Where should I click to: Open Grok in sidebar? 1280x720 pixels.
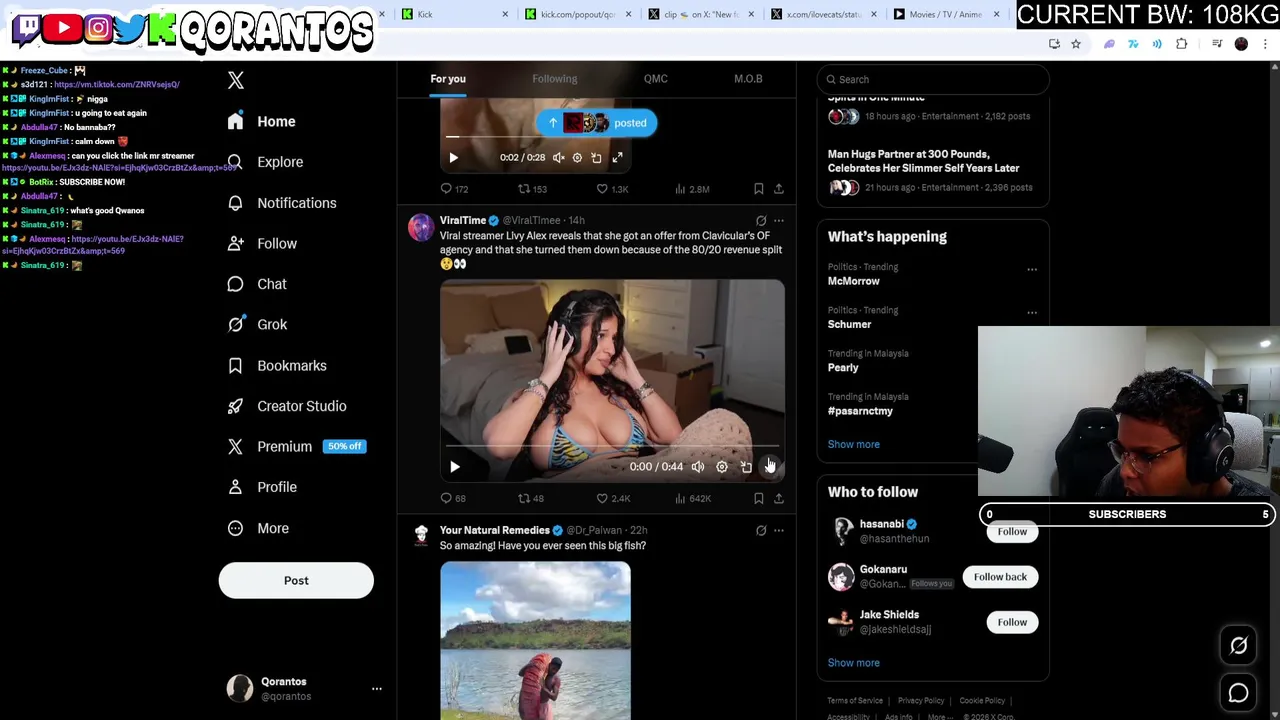[257, 324]
